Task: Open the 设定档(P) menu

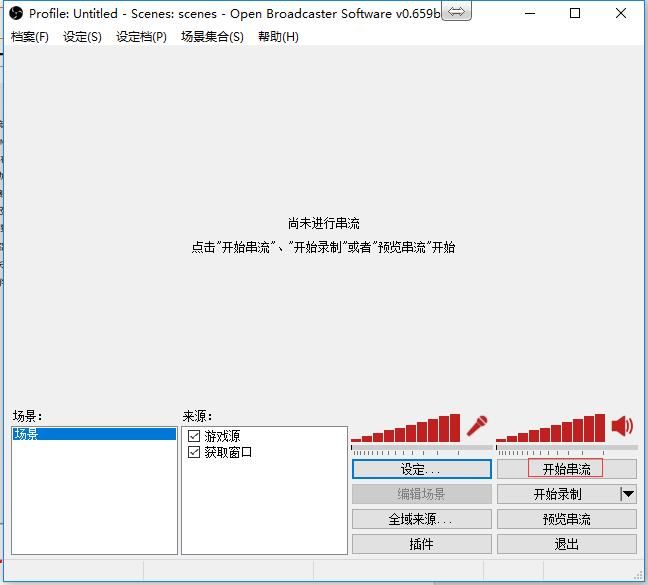Action: 141,37
